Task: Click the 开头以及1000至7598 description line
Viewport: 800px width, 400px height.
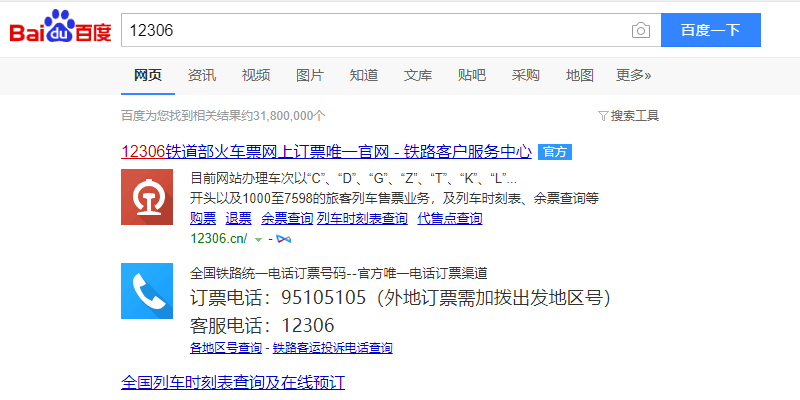Action: [394, 198]
